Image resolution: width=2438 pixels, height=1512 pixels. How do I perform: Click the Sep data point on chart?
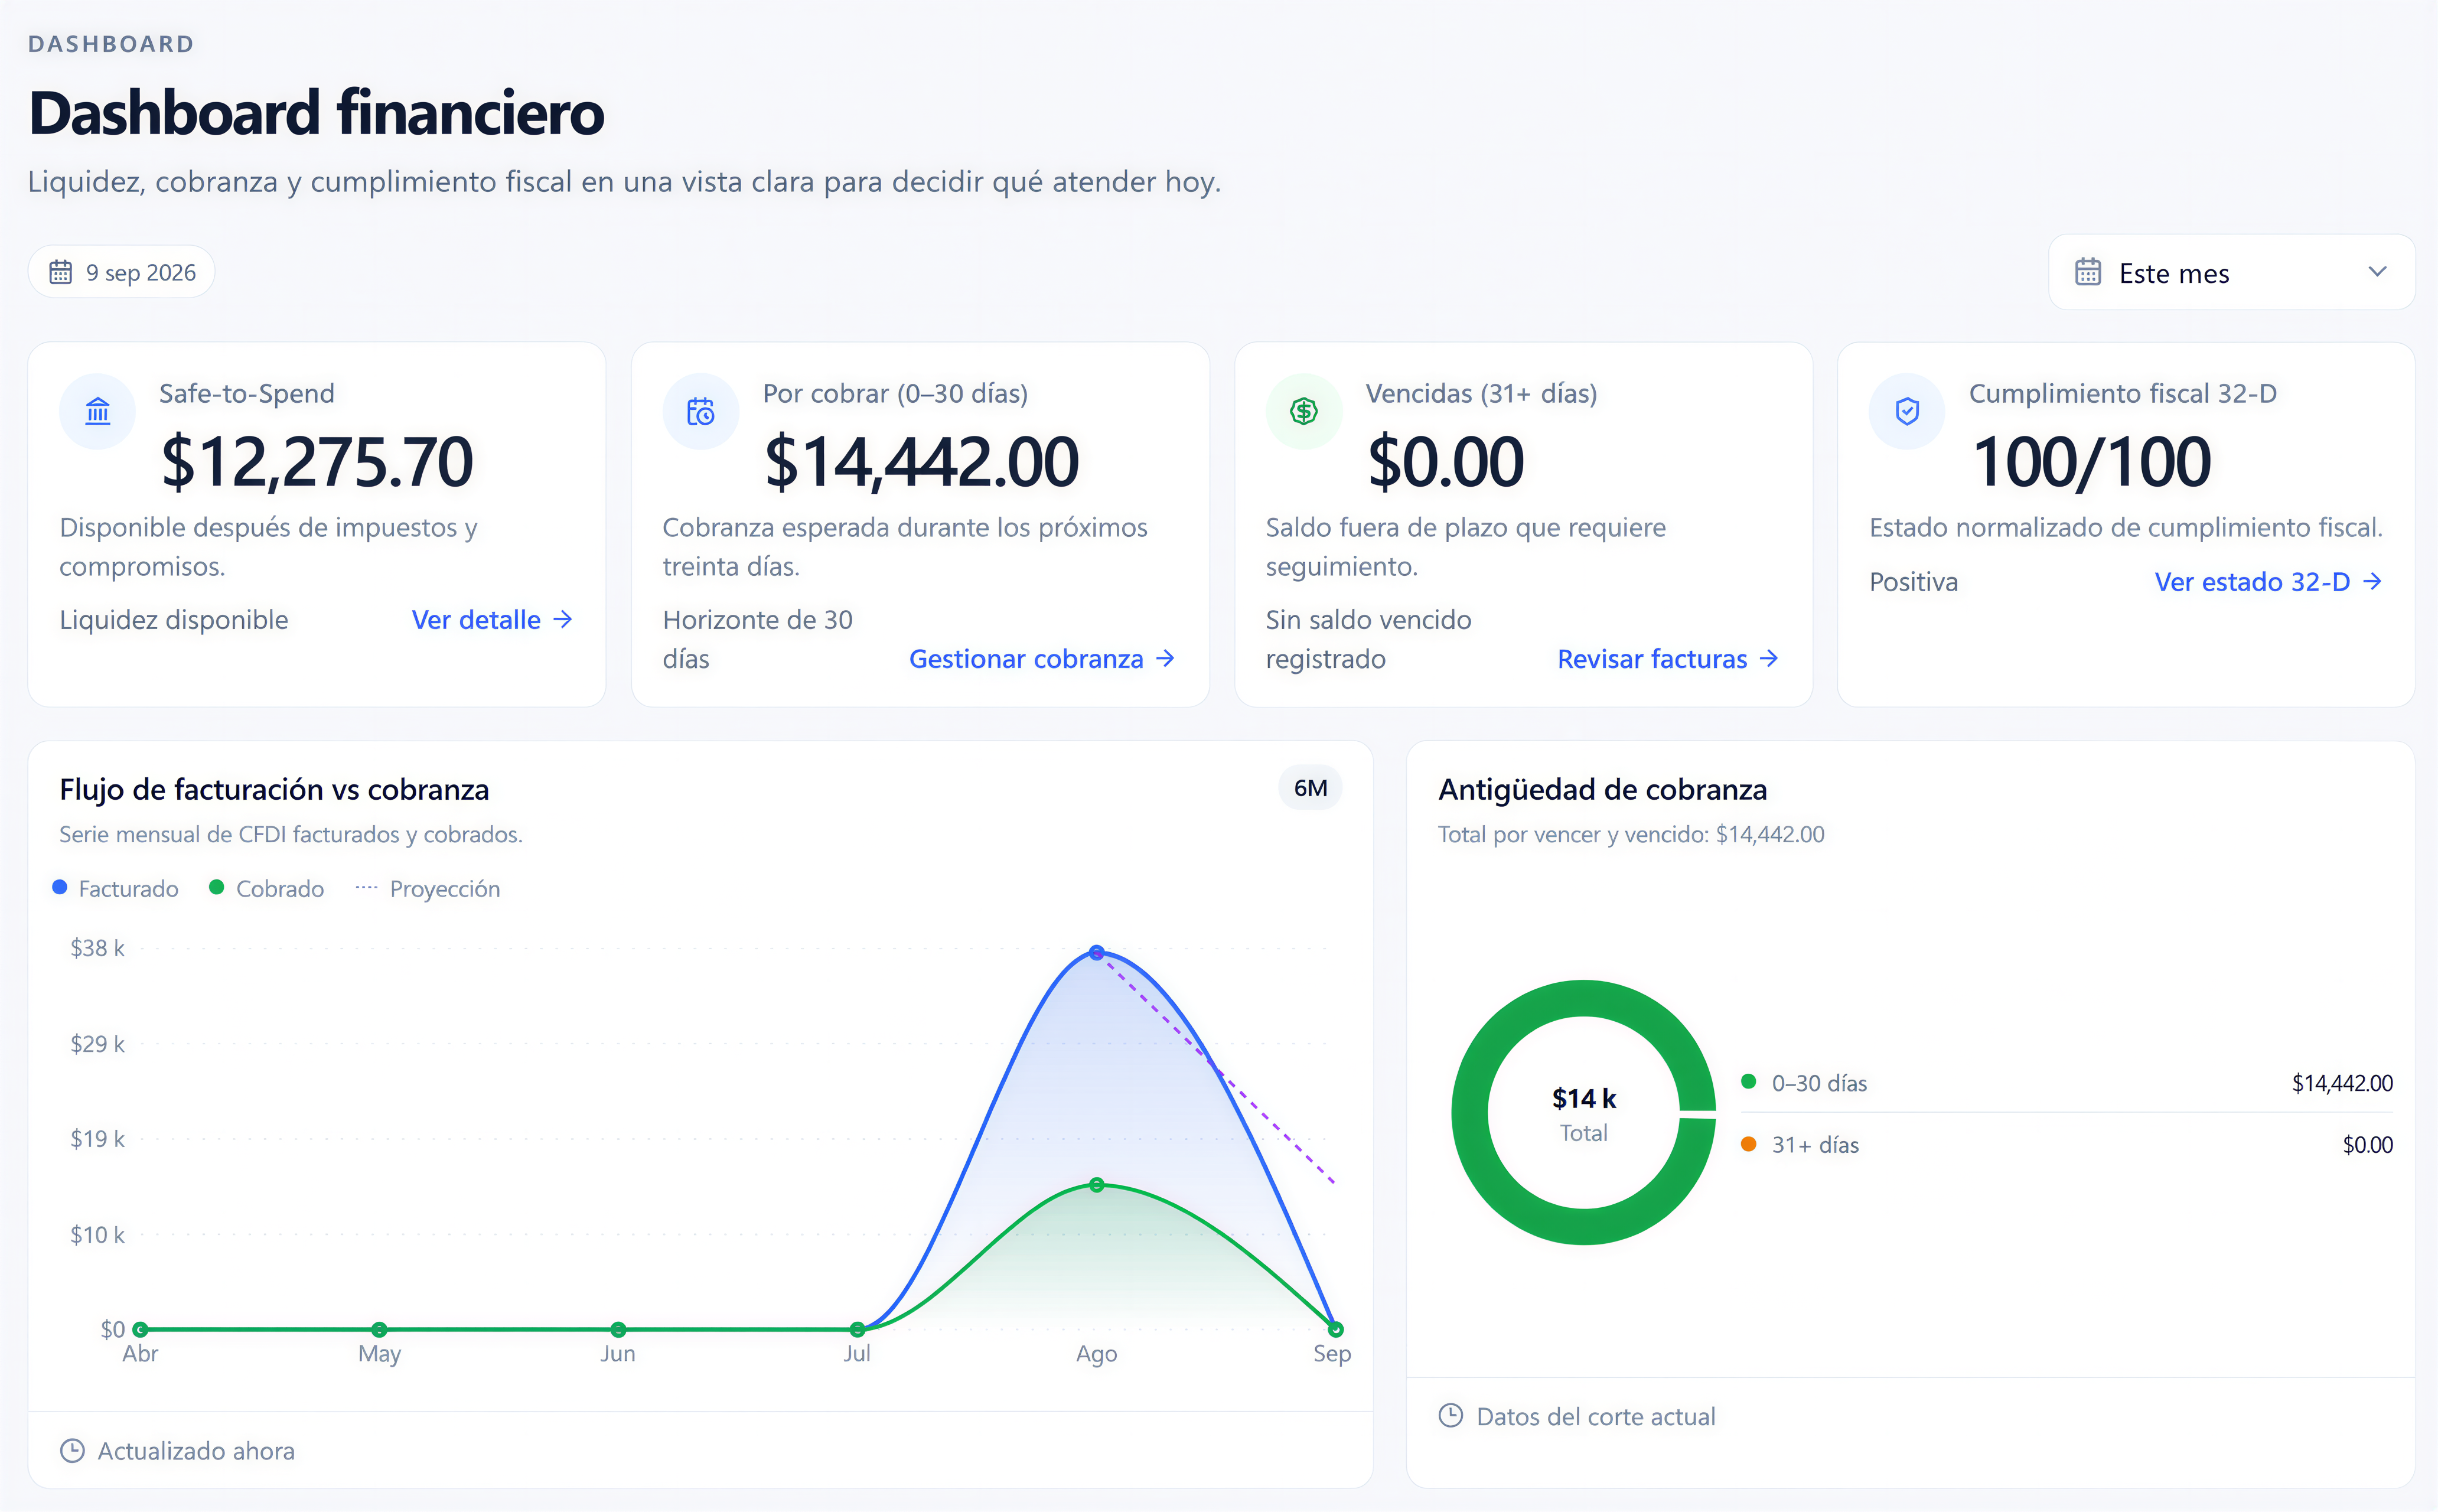1335,1329
